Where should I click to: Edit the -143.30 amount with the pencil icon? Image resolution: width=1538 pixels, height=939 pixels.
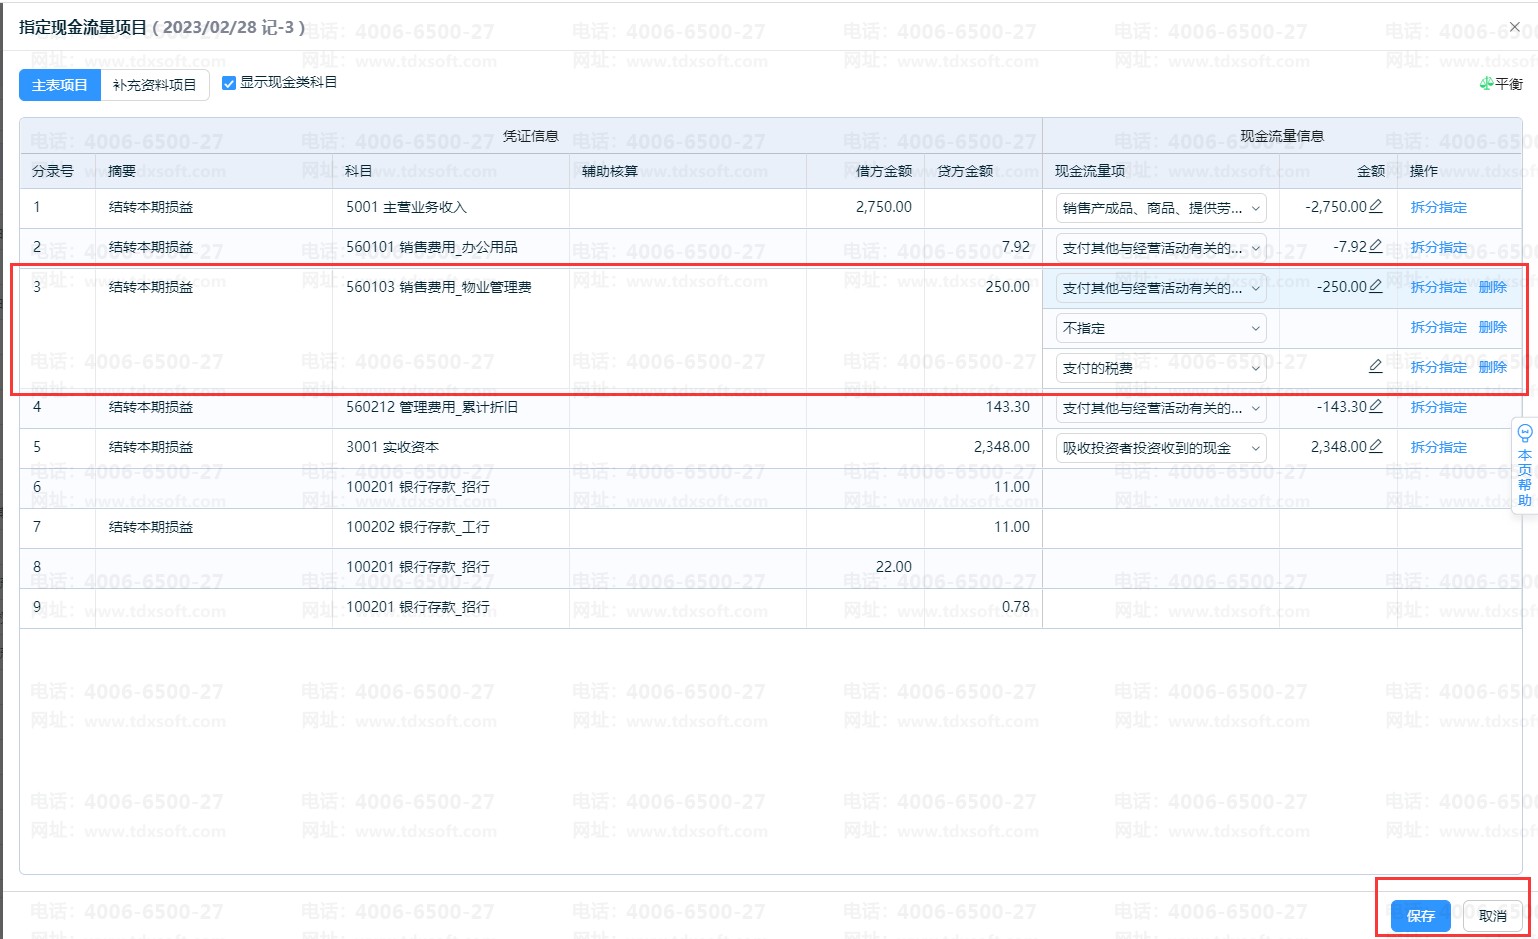click(1376, 407)
